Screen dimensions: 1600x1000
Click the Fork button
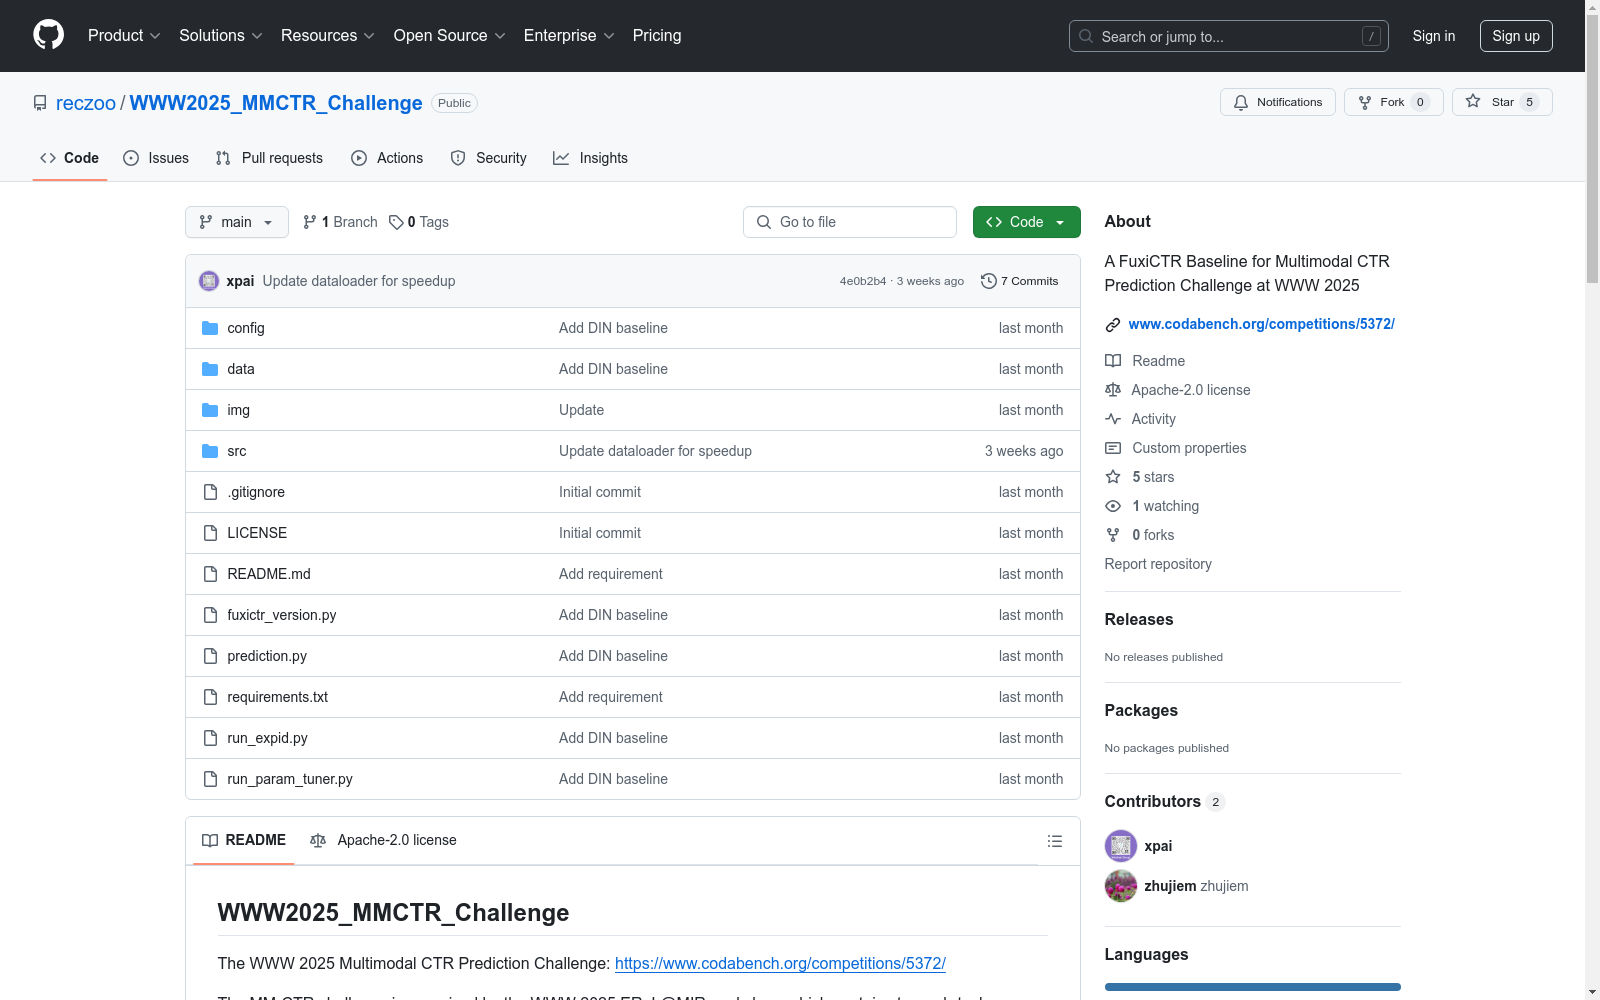pyautogui.click(x=1394, y=102)
